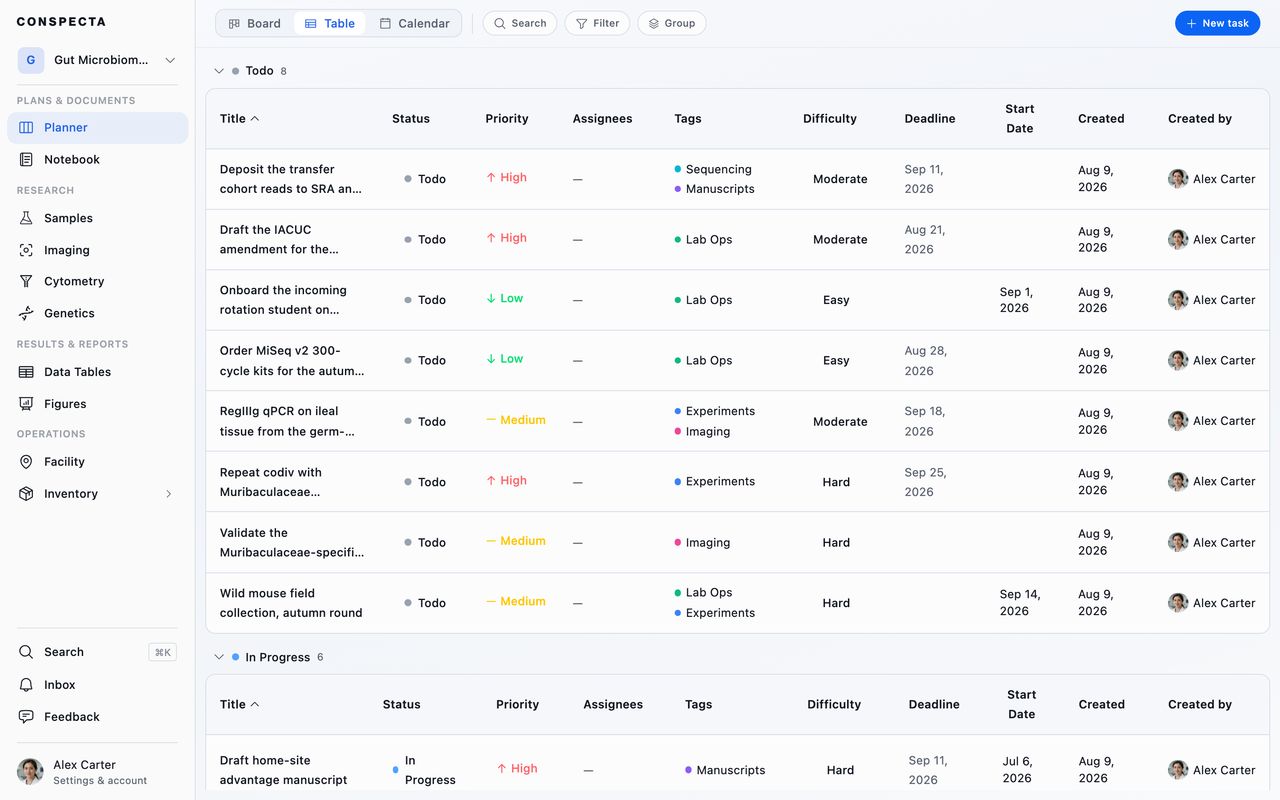Click the ⌘K shortcut badge
Image resolution: width=1280 pixels, height=800 pixels.
(x=162, y=652)
